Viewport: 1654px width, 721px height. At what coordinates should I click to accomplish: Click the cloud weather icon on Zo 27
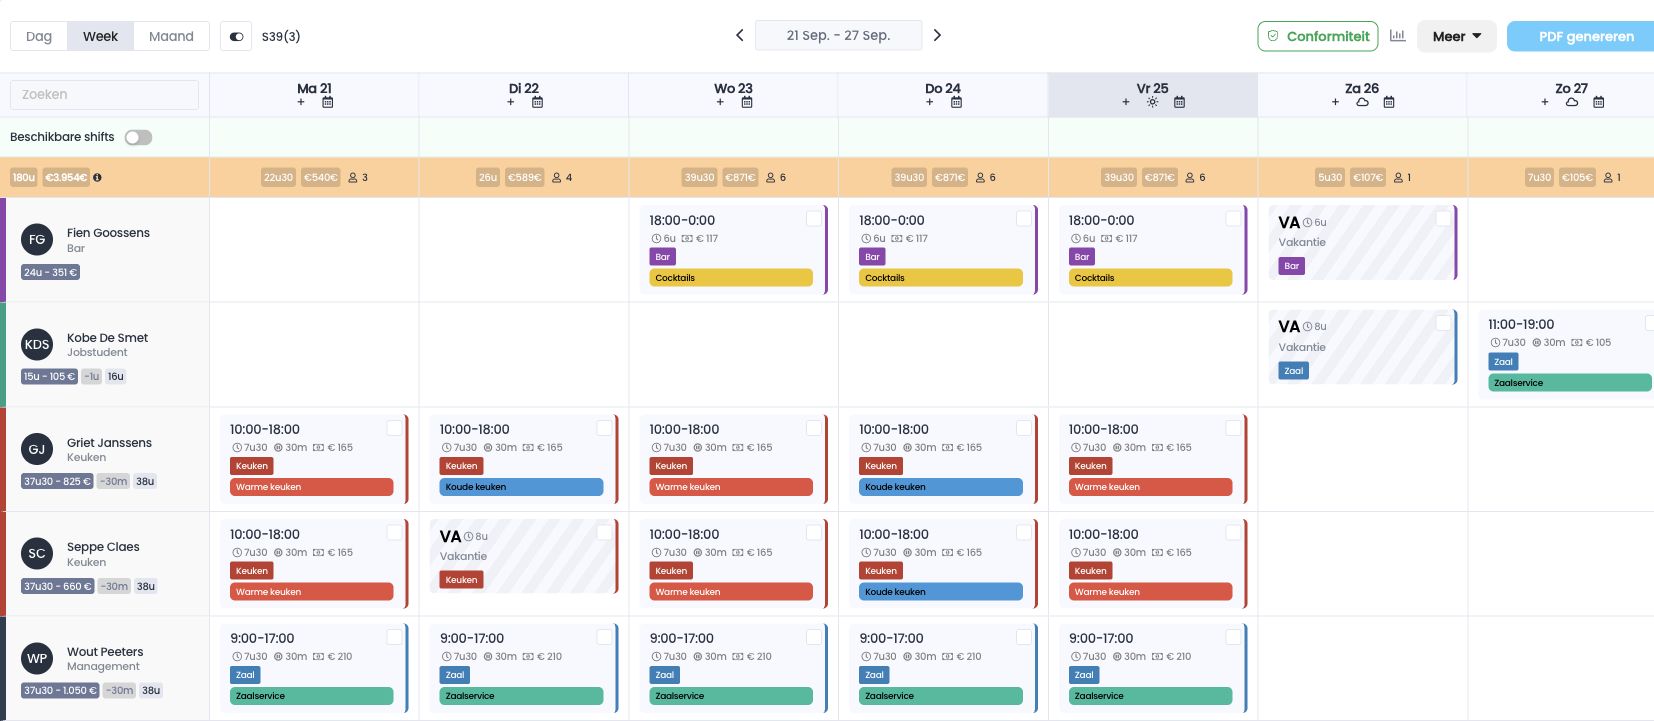pyautogui.click(x=1572, y=102)
